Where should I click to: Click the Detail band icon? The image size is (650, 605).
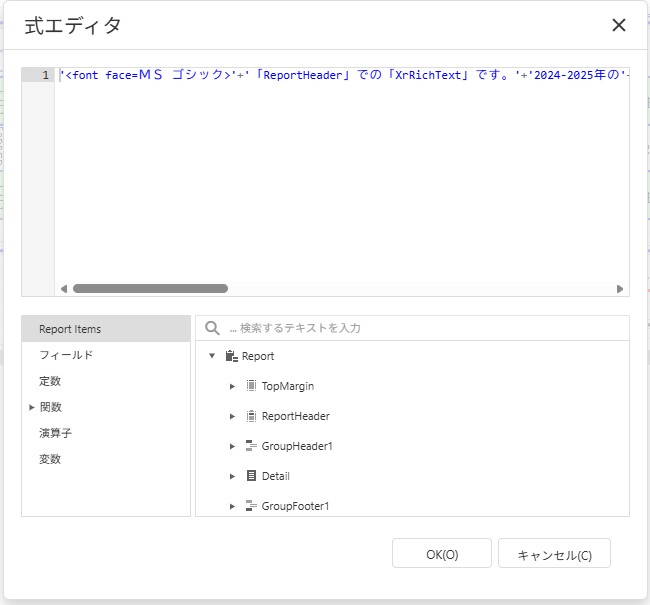pyautogui.click(x=251, y=476)
